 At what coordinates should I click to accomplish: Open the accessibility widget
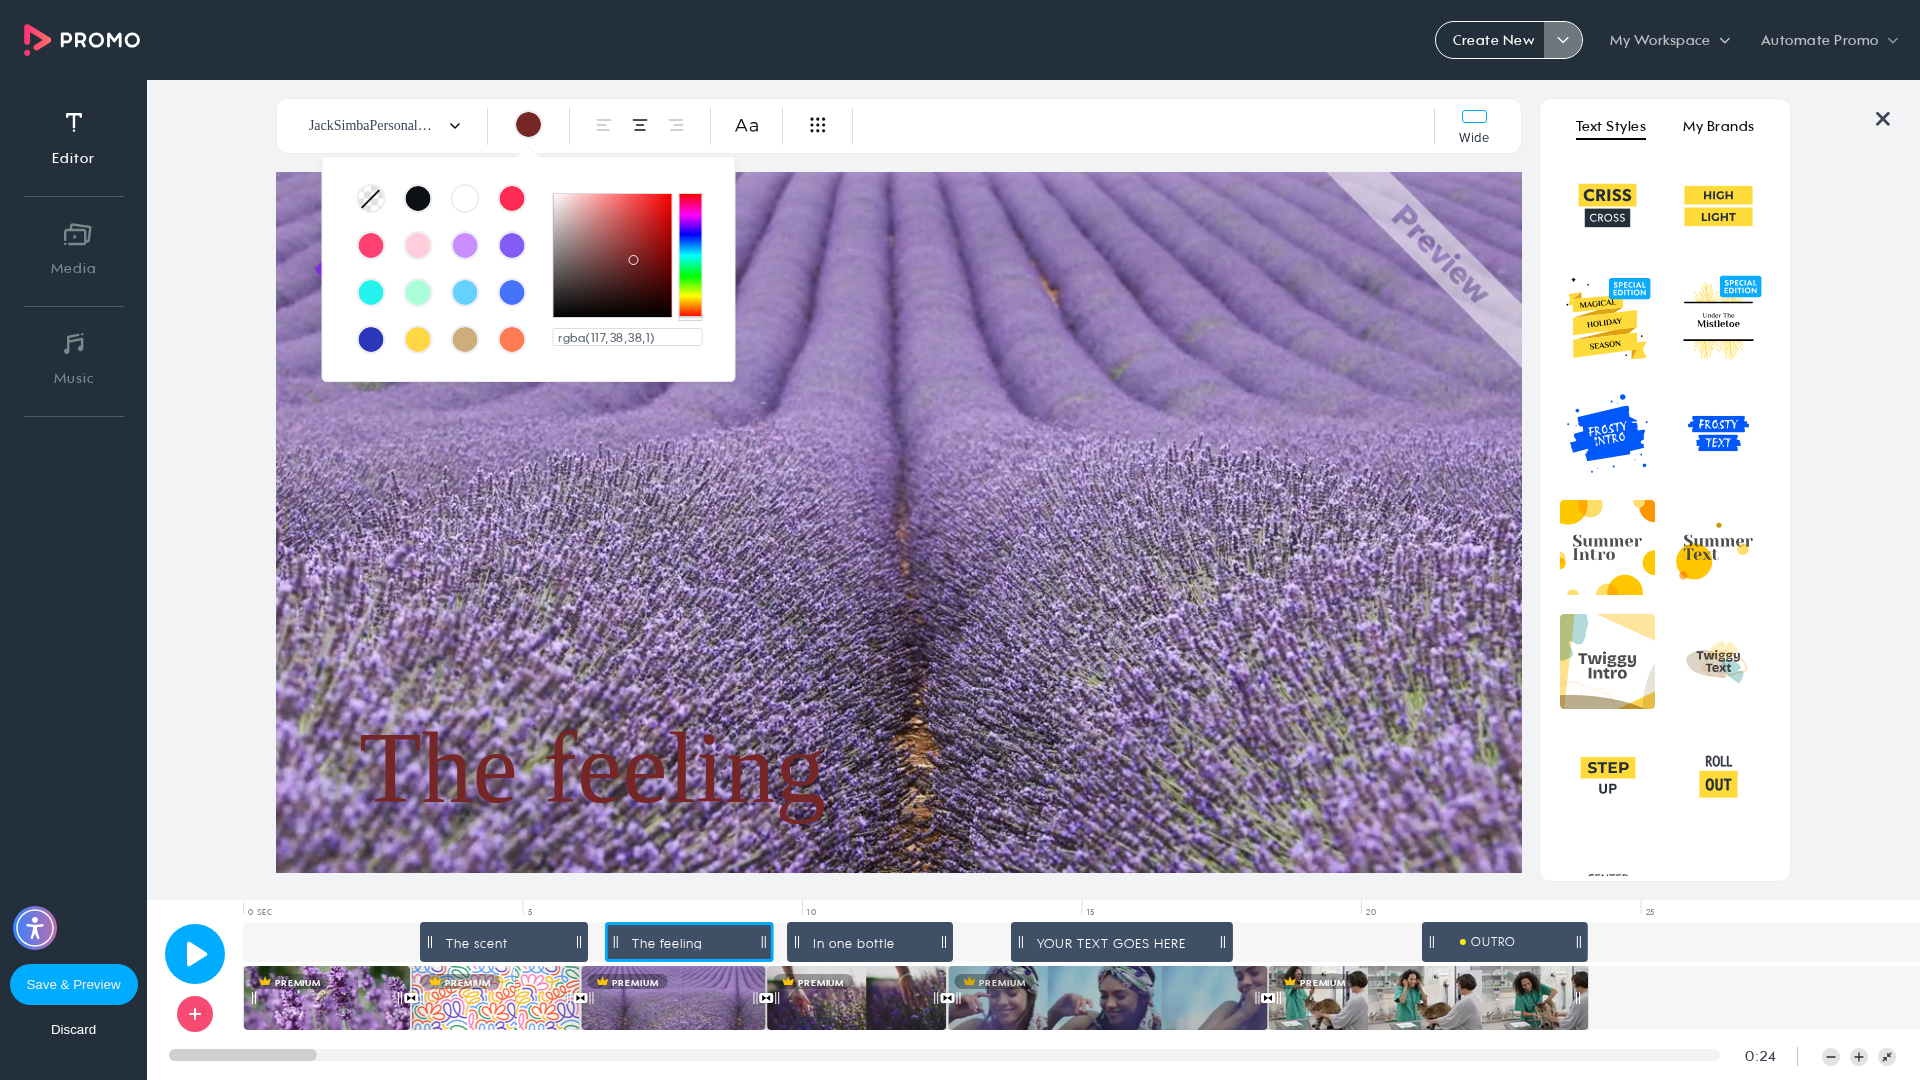(35, 928)
